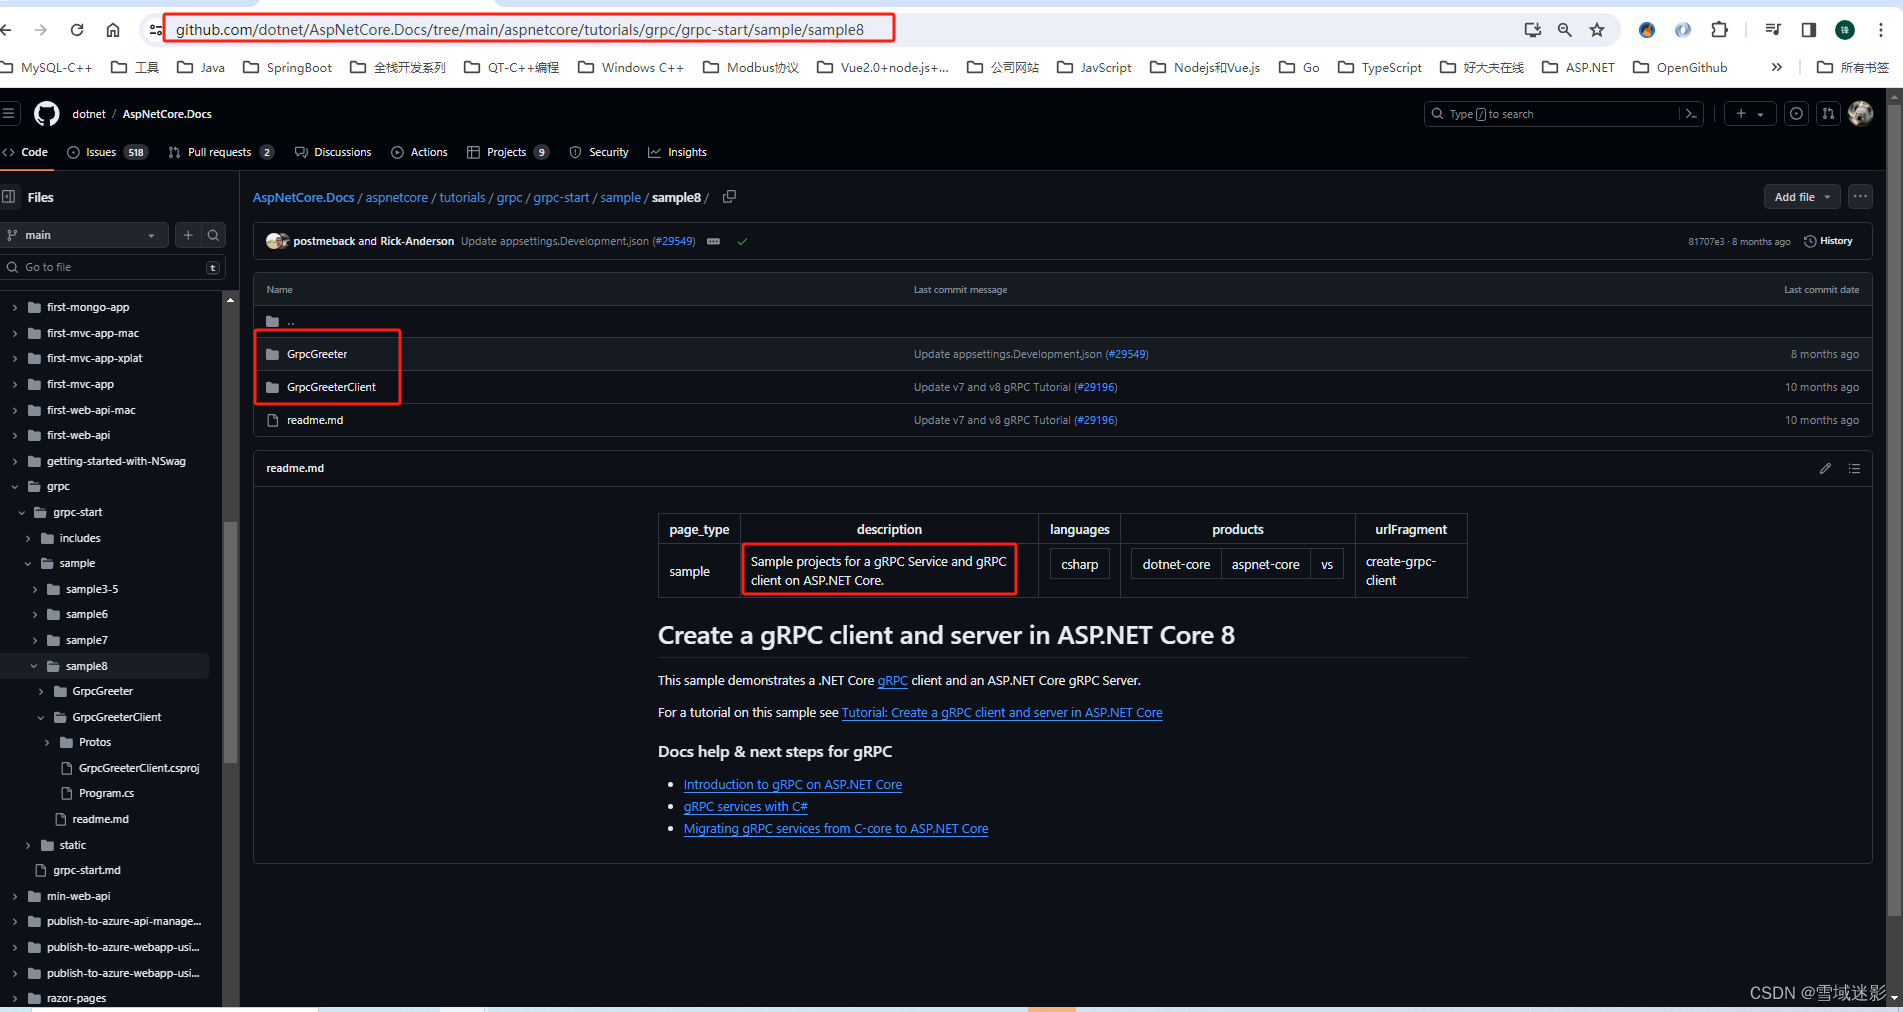
Task: Click the file tree vertical scrollbar
Action: [230, 642]
